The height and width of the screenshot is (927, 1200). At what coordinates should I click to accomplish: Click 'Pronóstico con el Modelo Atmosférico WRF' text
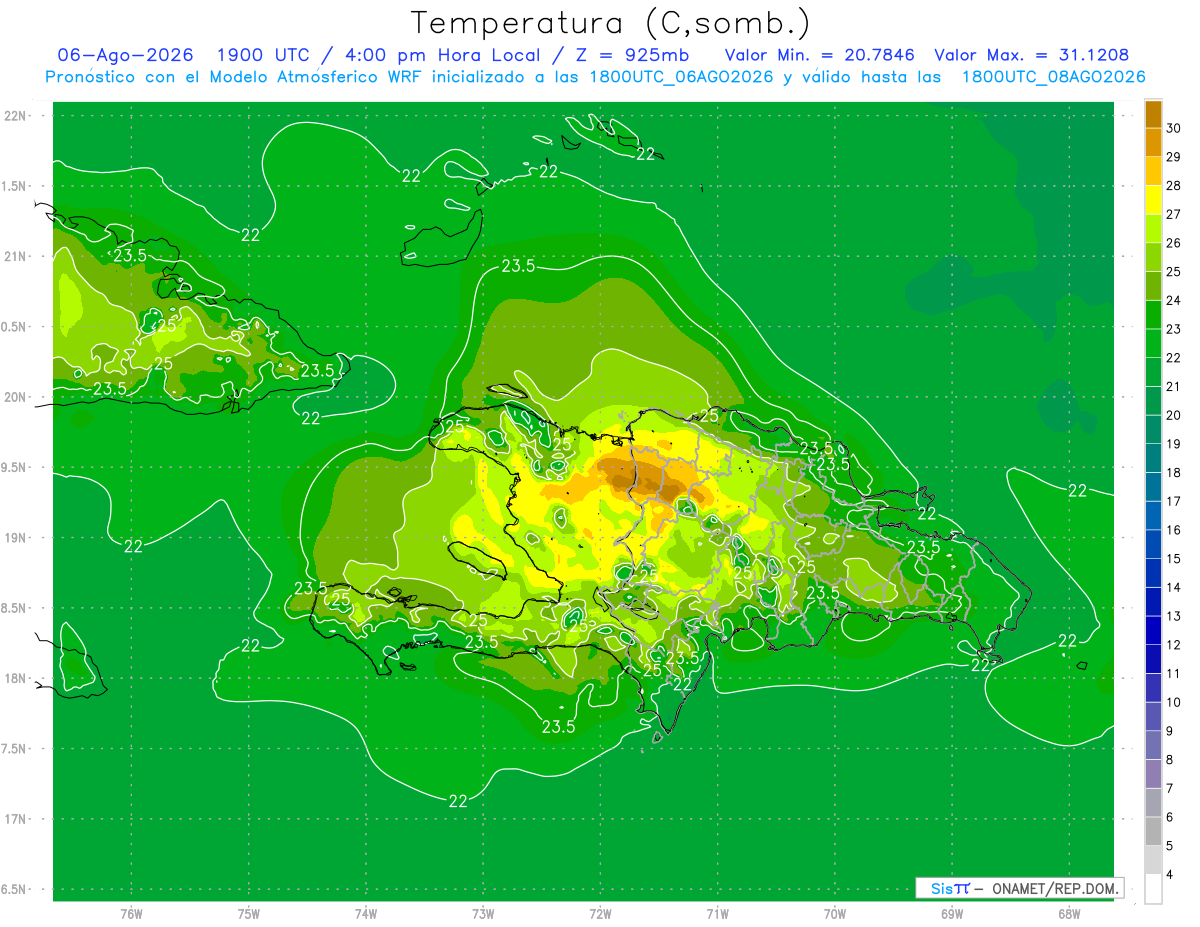point(236,77)
